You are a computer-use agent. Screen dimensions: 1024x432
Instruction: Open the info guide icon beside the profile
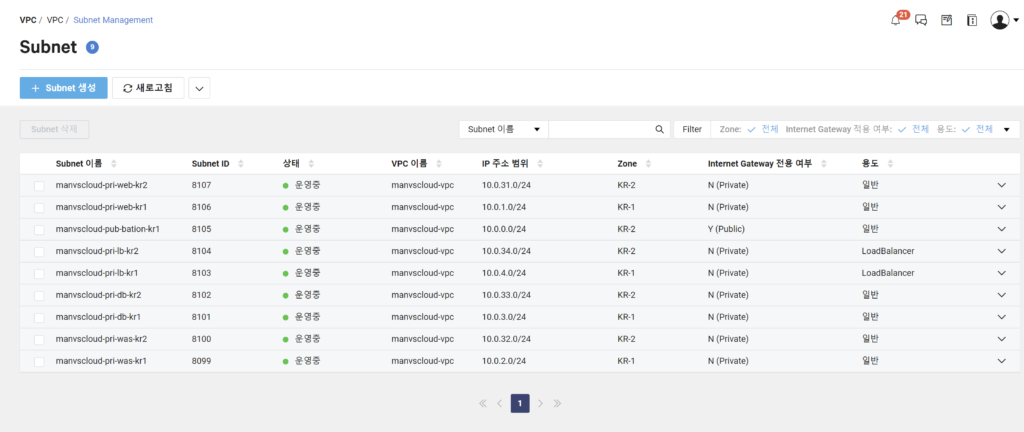(x=971, y=20)
